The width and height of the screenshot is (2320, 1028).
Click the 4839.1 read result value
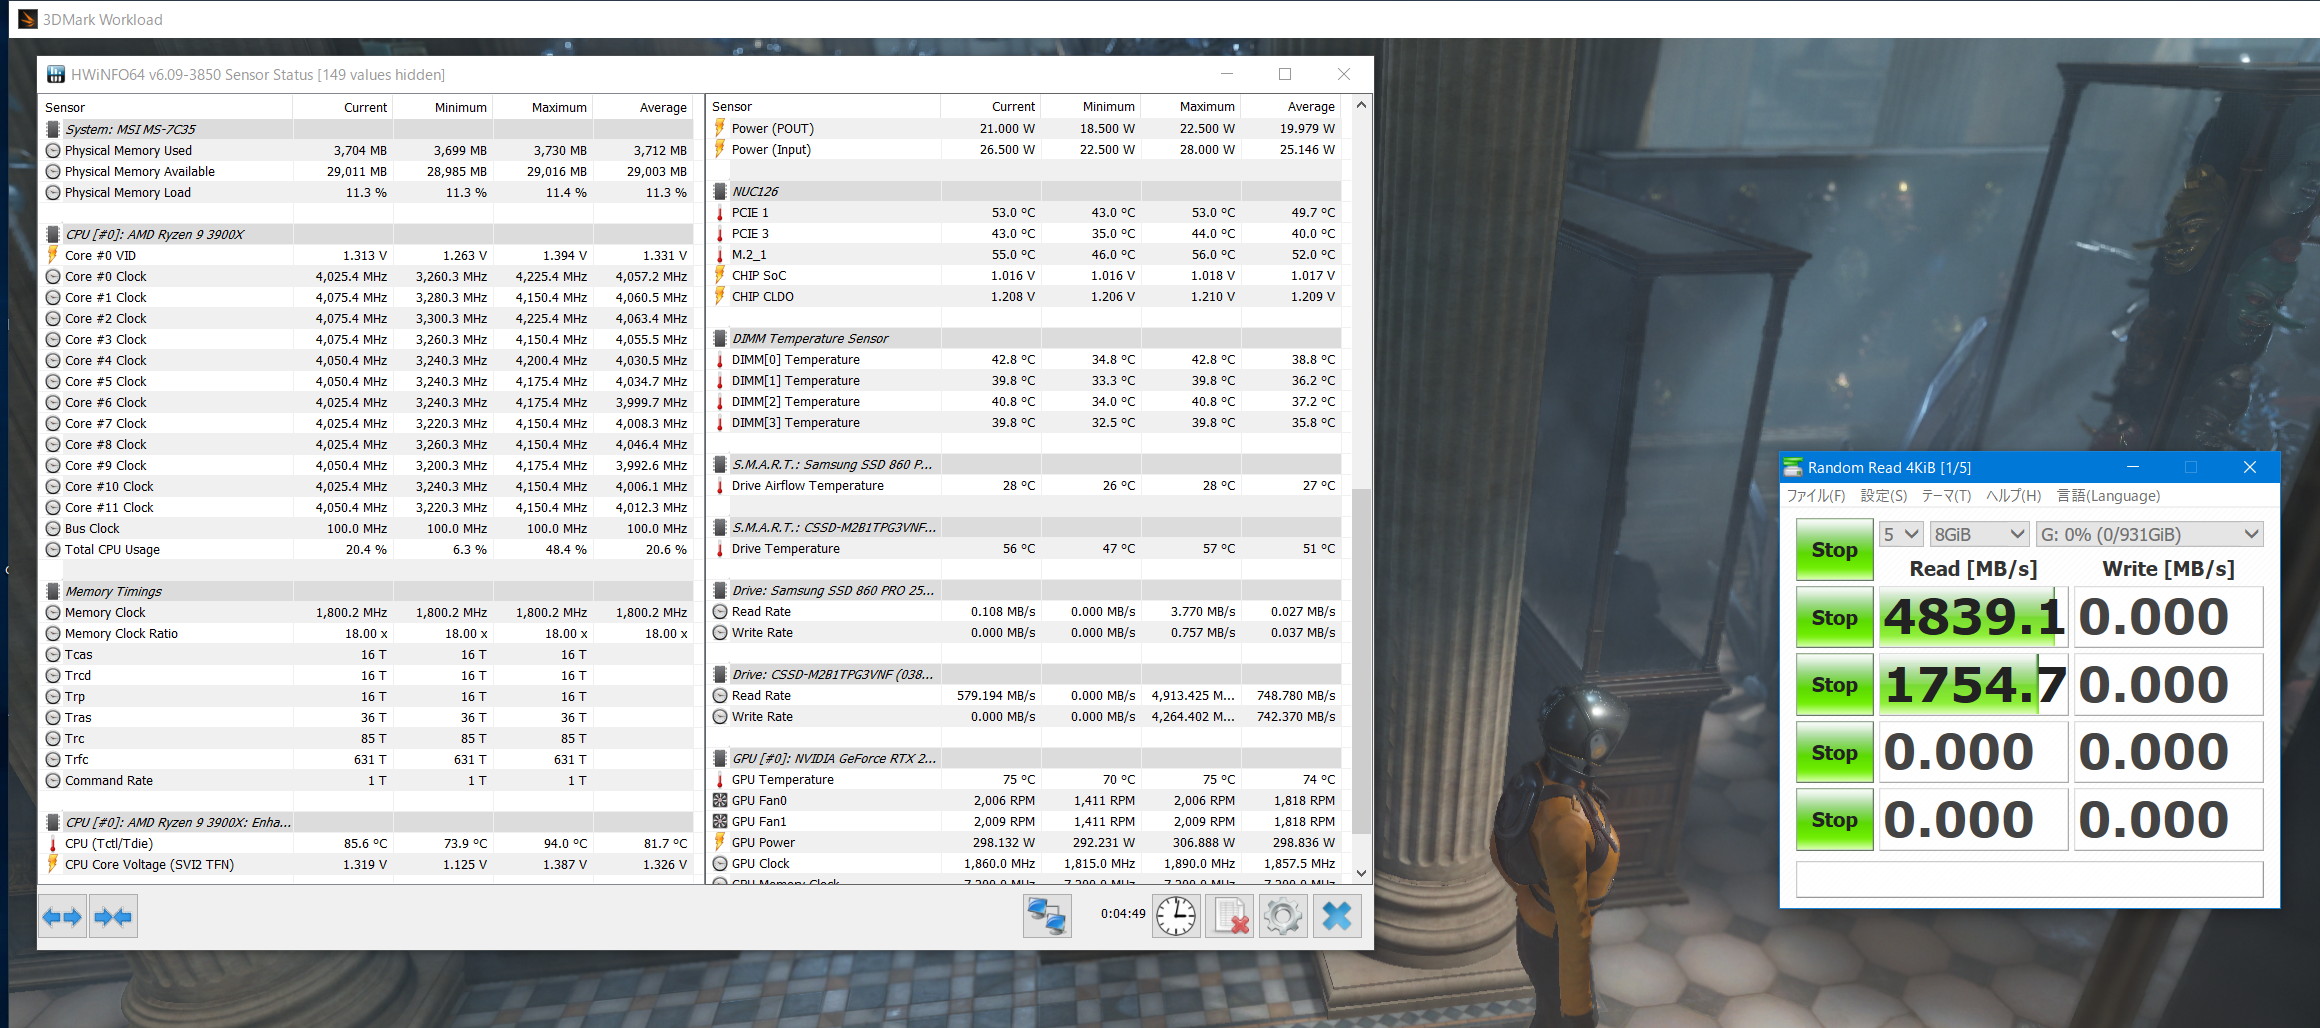click(x=1973, y=617)
